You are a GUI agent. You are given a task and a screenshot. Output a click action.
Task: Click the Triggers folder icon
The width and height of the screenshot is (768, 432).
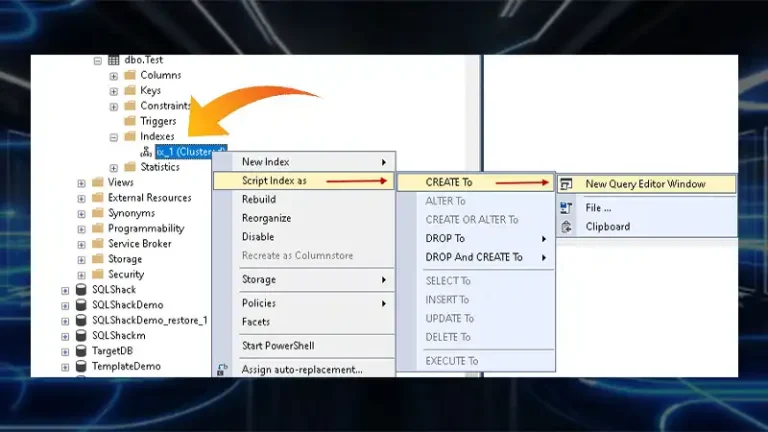pos(130,120)
